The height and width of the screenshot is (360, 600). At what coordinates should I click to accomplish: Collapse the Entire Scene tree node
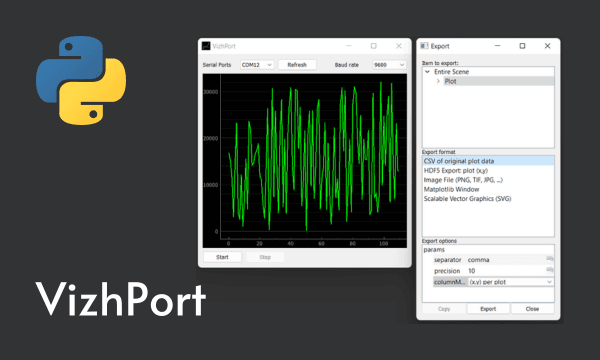pos(427,72)
